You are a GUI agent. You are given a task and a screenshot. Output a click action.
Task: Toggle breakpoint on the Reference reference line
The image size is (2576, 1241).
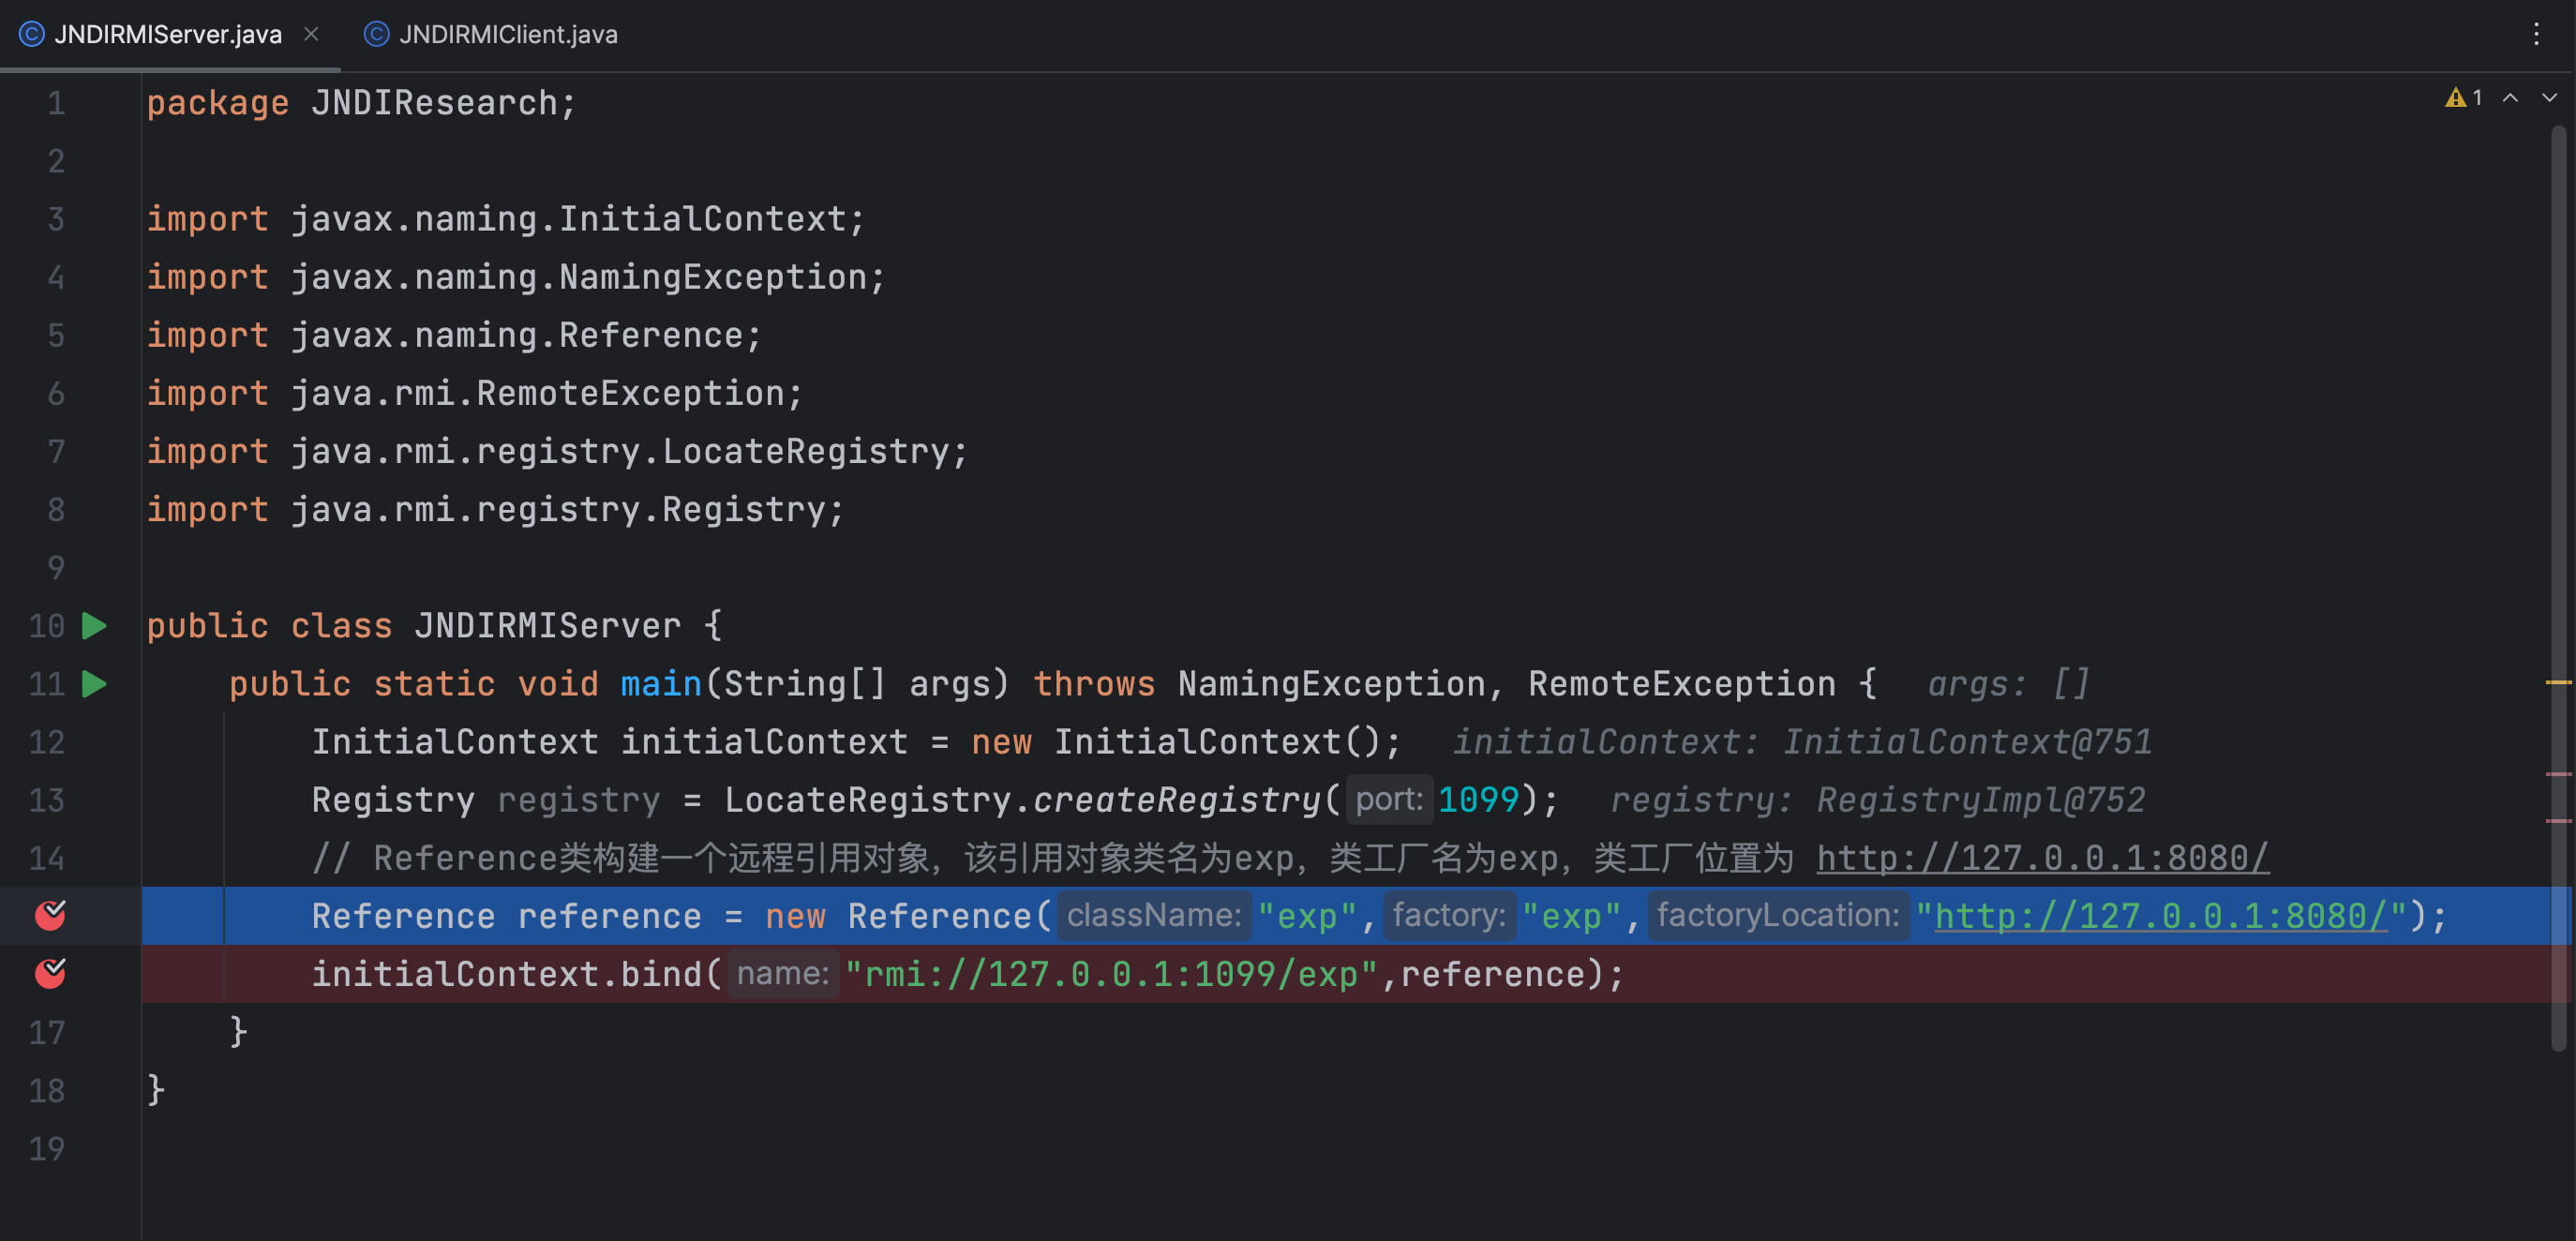[50, 915]
